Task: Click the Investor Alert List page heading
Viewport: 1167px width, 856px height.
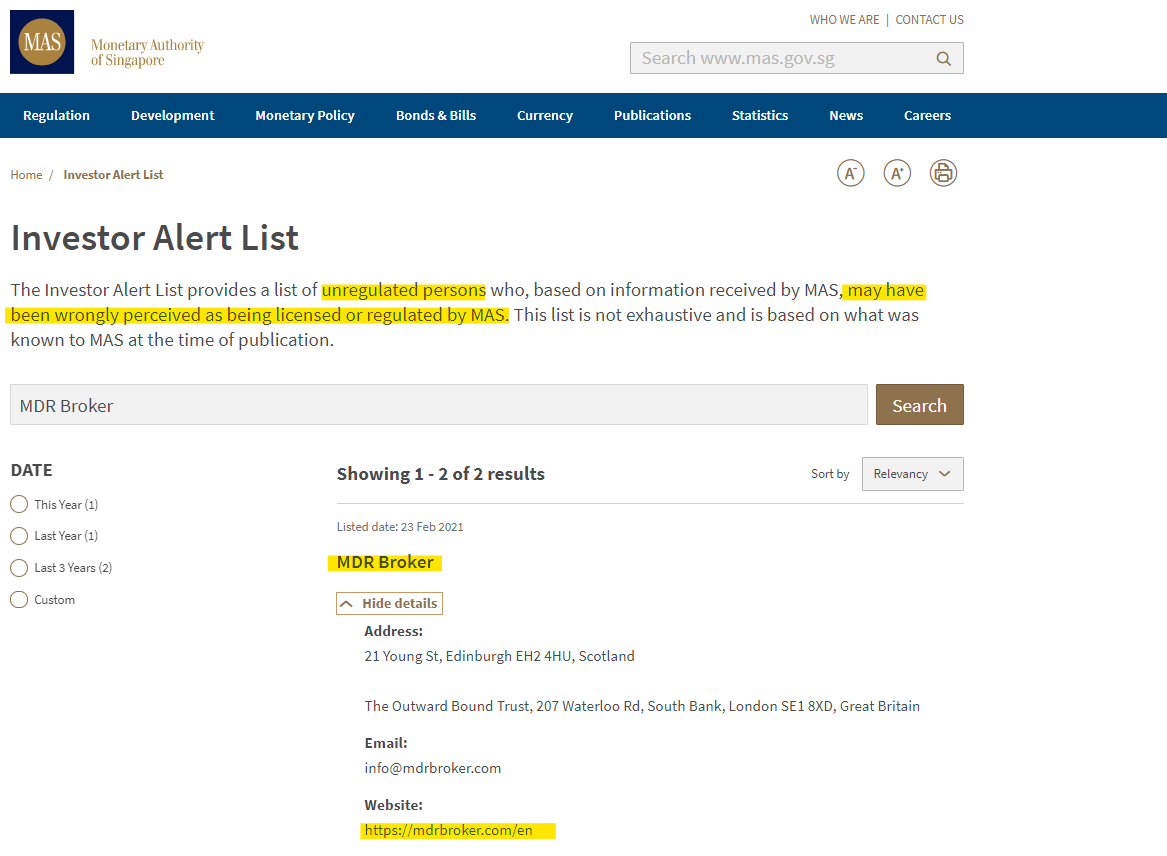Action: (155, 238)
